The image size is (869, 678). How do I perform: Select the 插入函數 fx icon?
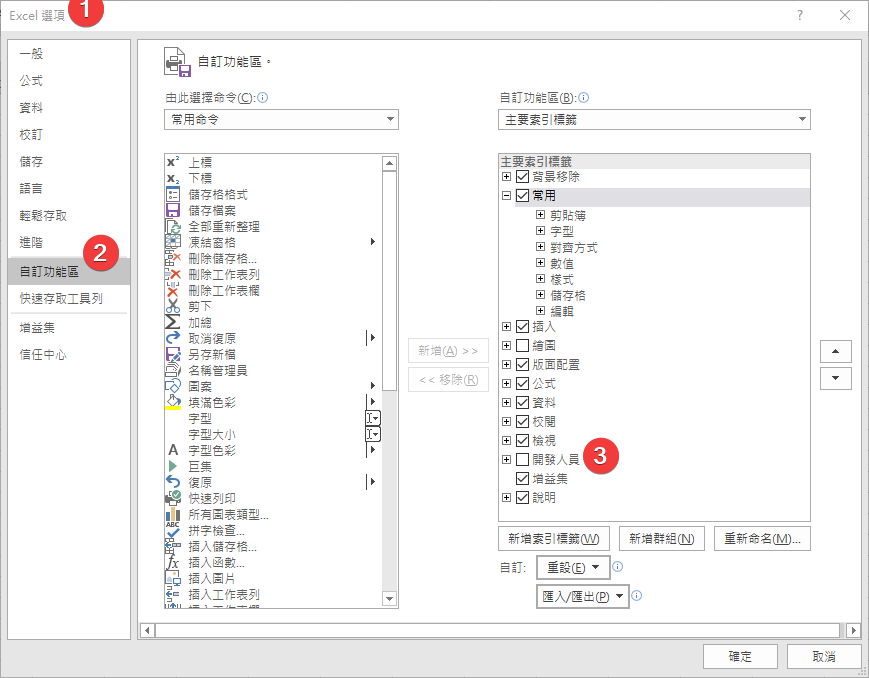click(x=173, y=562)
